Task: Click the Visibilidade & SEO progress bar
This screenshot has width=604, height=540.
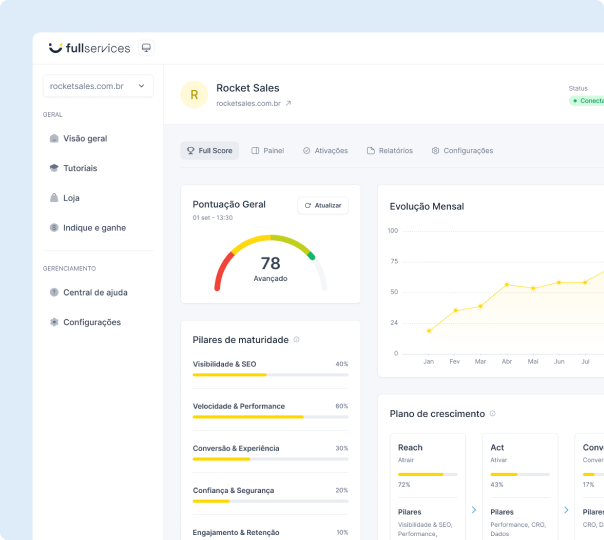Action: tap(270, 375)
